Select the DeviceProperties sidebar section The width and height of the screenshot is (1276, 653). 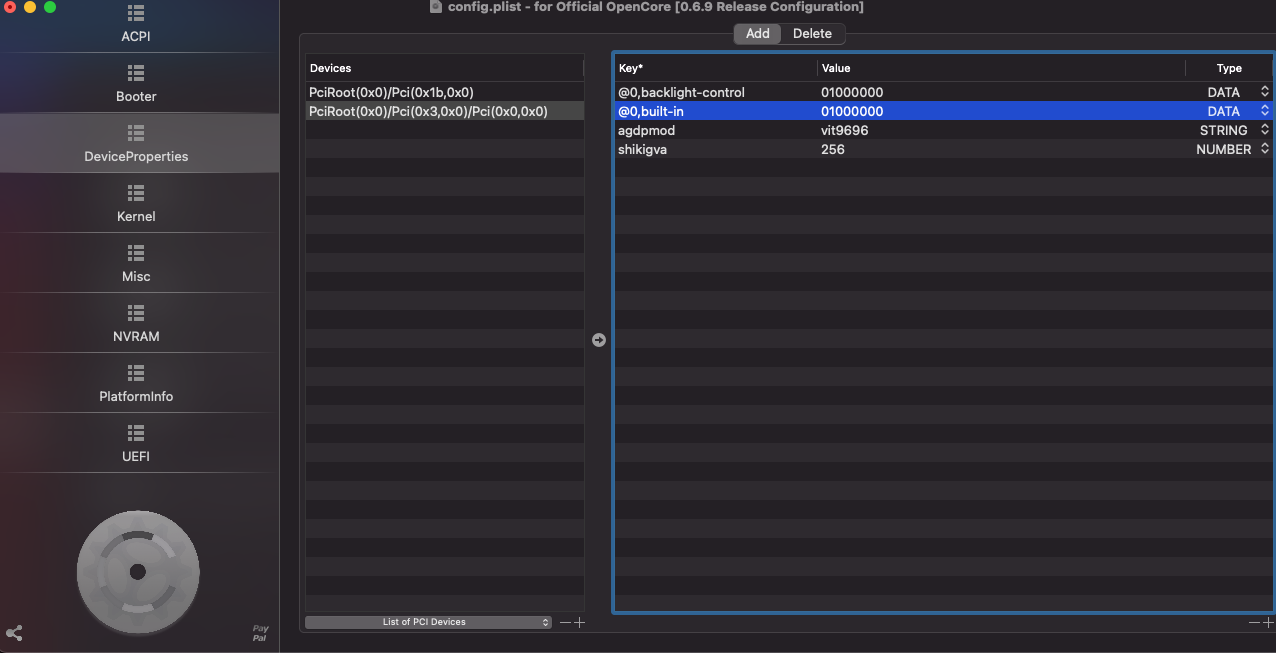[136, 143]
